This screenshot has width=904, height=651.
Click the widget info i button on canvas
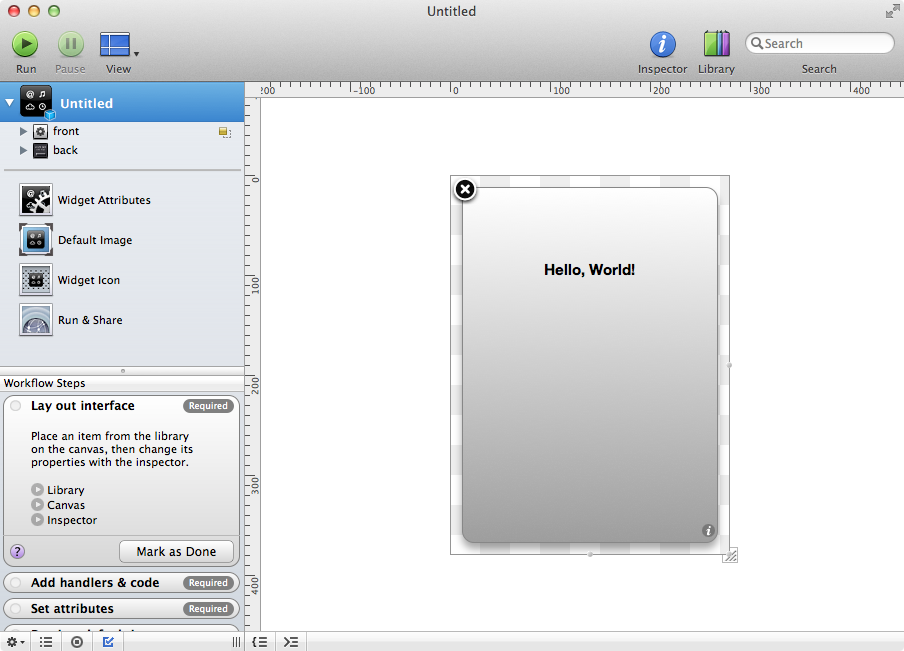(708, 530)
